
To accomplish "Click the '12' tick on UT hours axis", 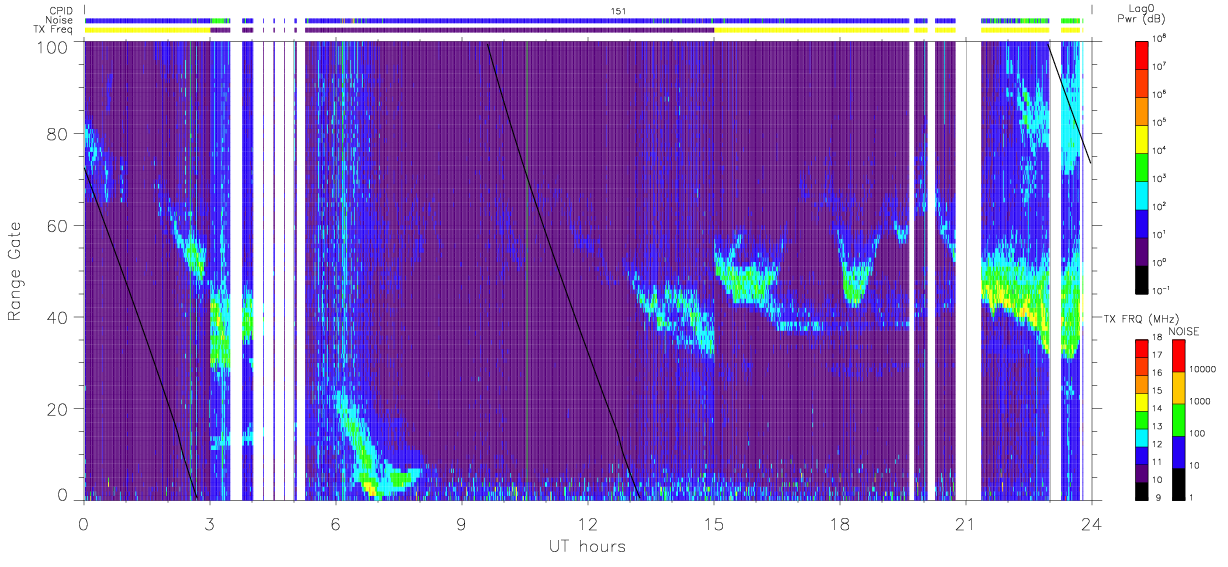I will [588, 522].
